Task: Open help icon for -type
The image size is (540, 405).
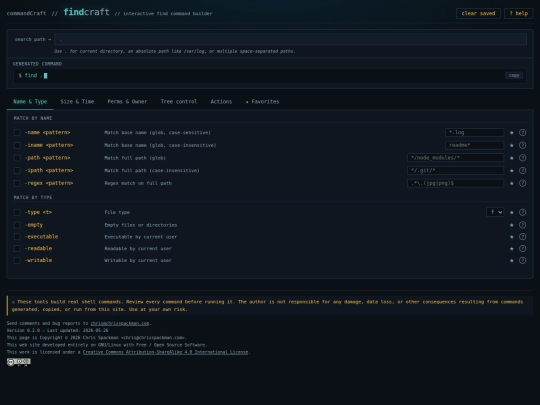Action: tap(522, 212)
